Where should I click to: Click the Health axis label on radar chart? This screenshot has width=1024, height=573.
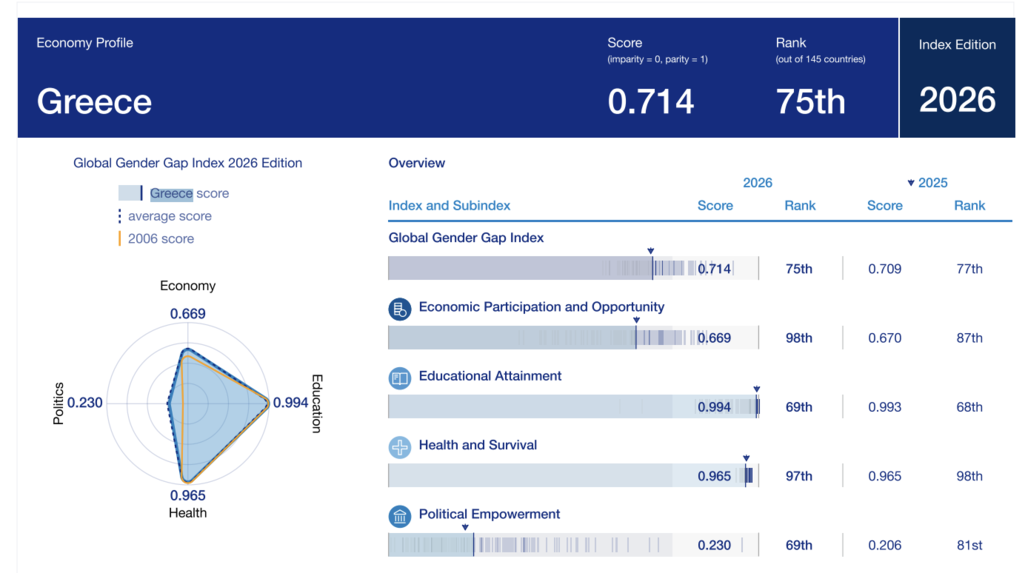(187, 513)
